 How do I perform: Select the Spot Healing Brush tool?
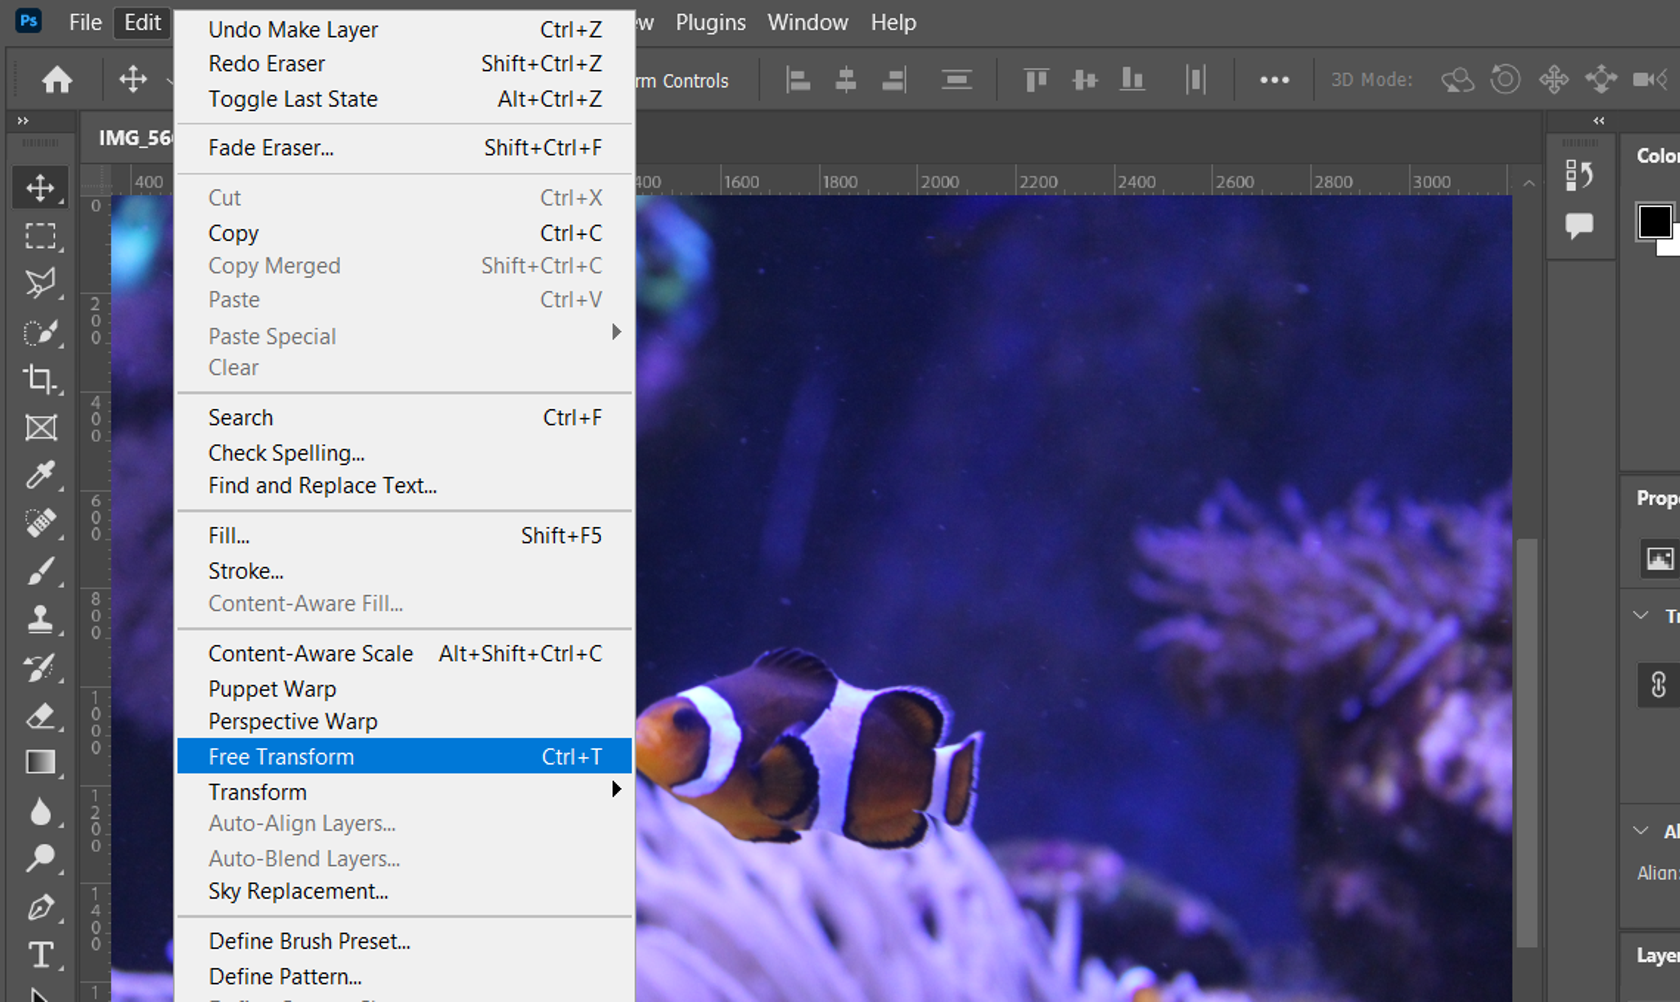click(x=41, y=523)
